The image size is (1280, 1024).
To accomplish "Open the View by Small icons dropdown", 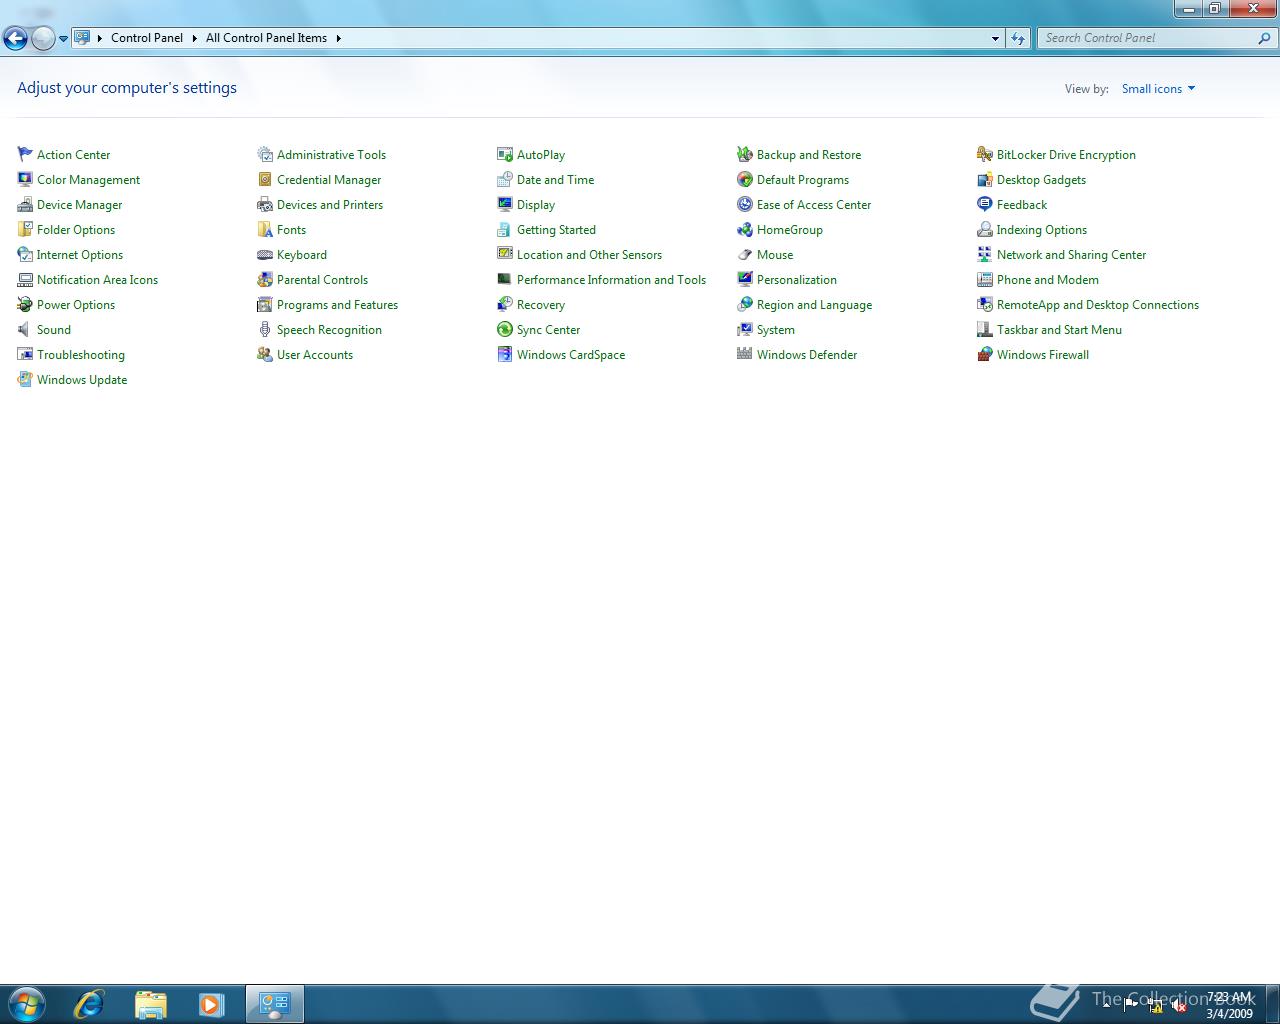I will pyautogui.click(x=1158, y=89).
